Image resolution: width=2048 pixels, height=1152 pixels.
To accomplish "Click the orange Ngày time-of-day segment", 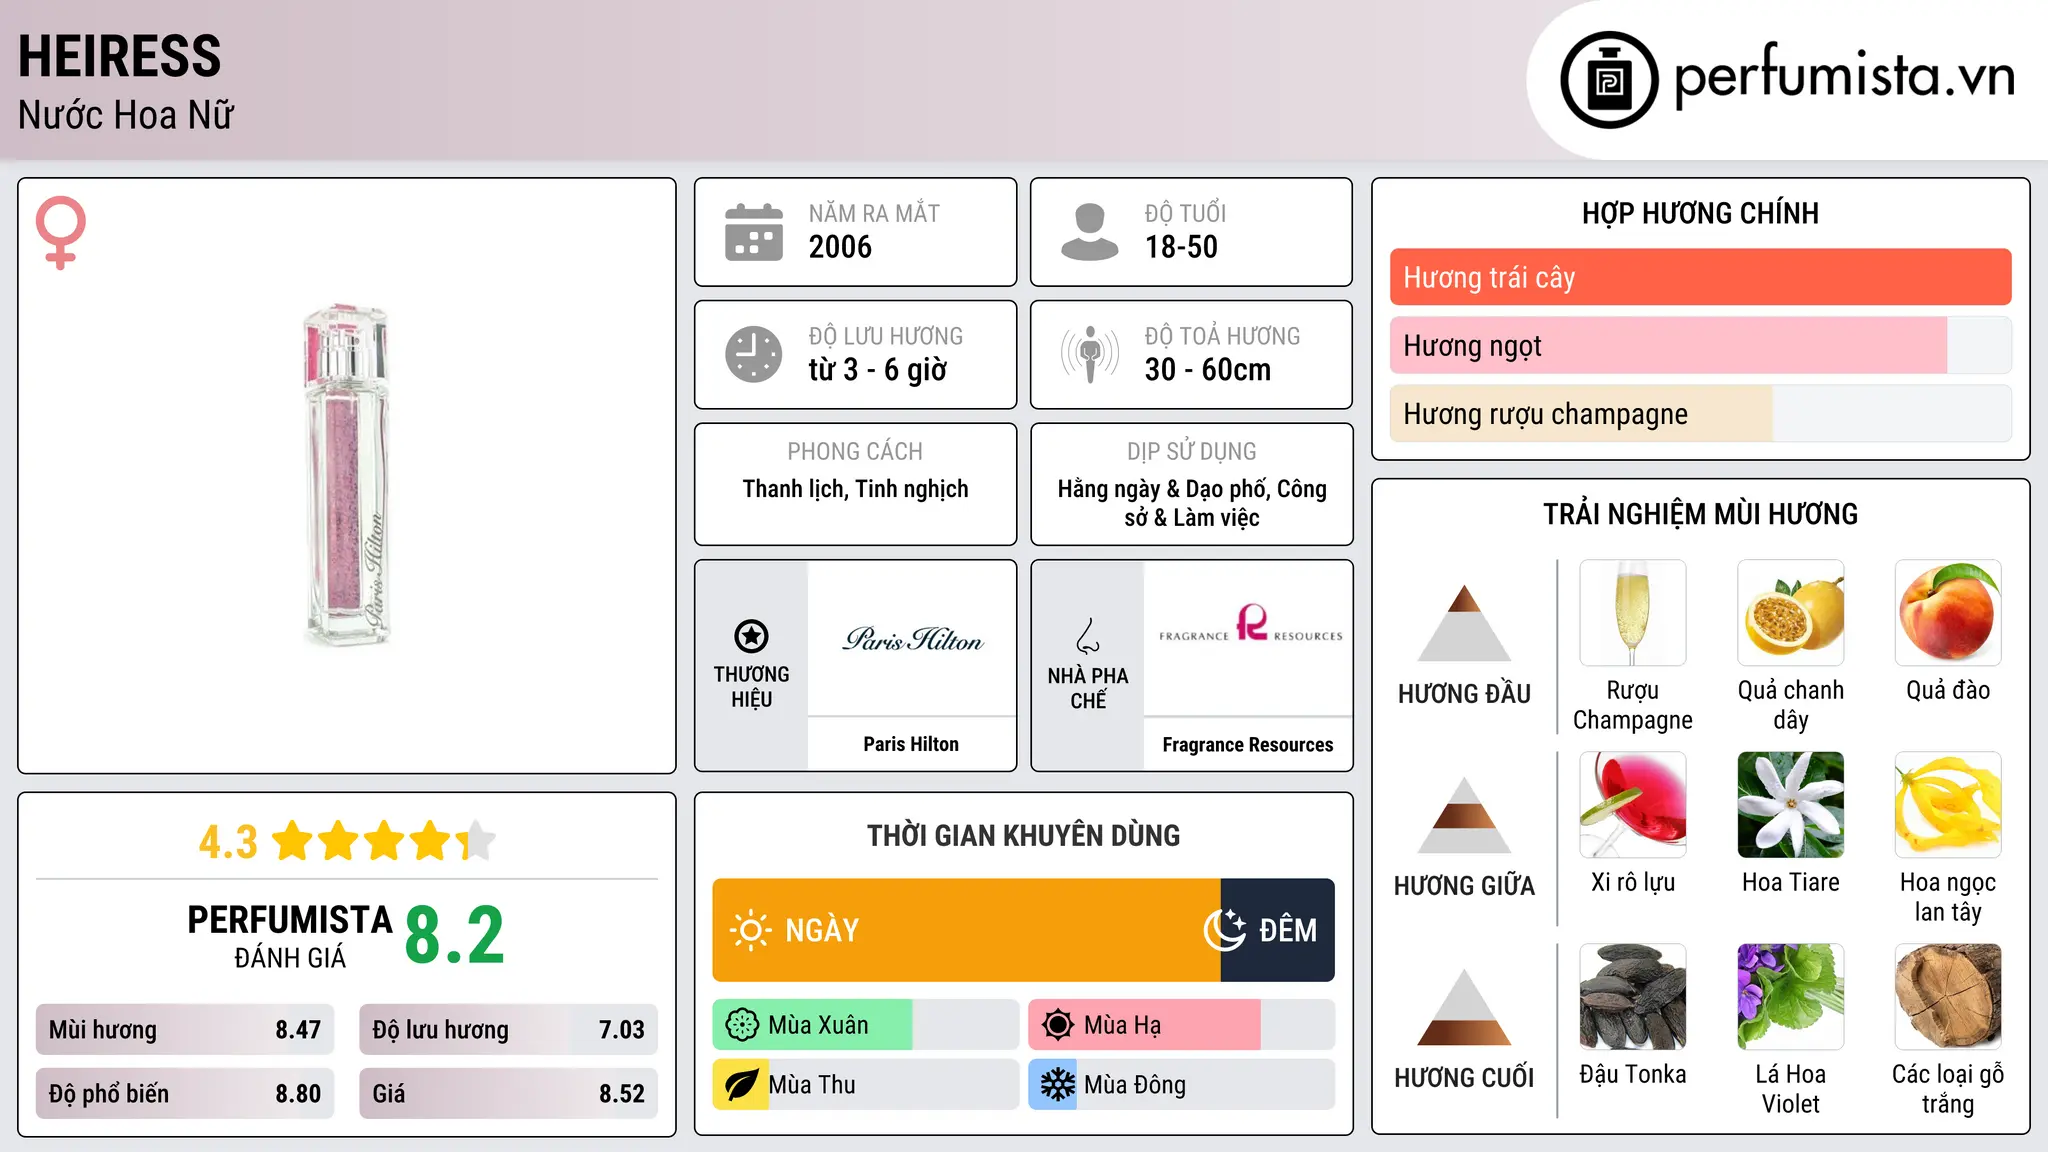I will coord(966,930).
